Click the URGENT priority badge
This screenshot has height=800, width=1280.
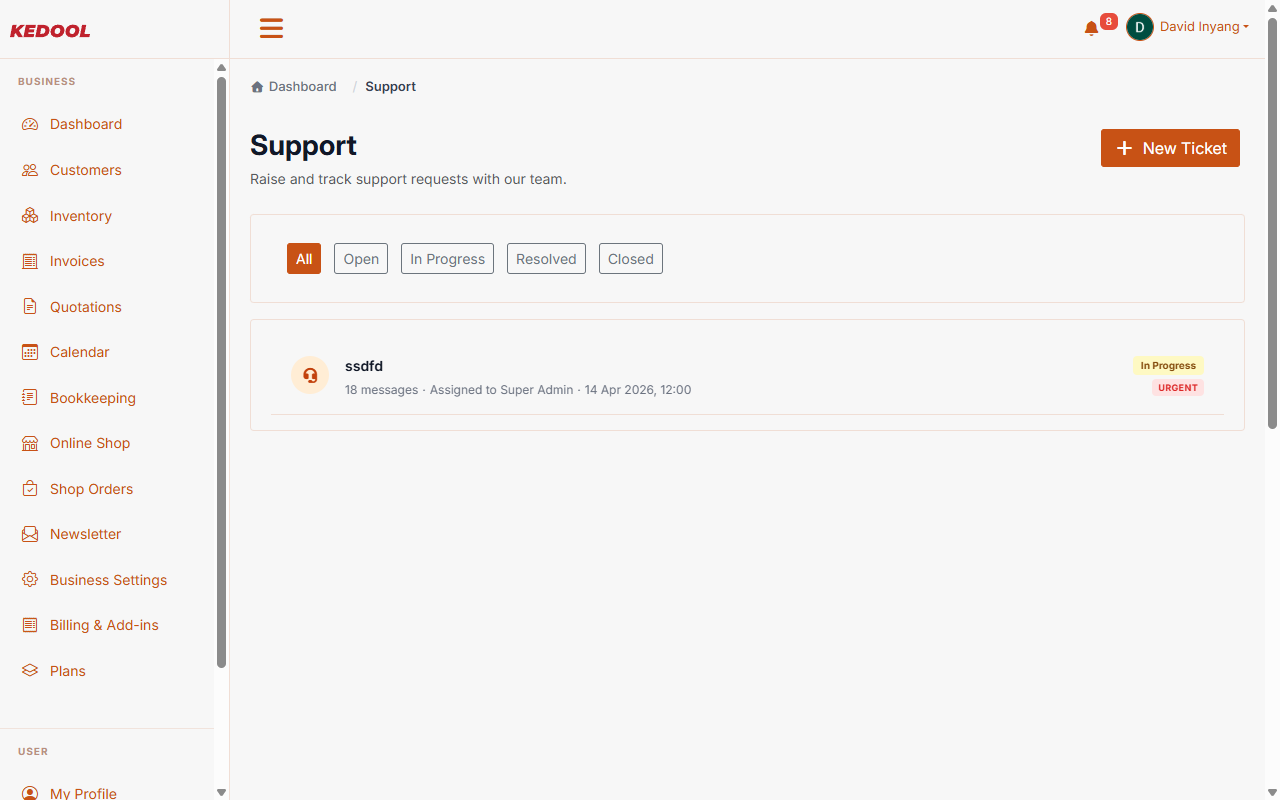click(1178, 388)
